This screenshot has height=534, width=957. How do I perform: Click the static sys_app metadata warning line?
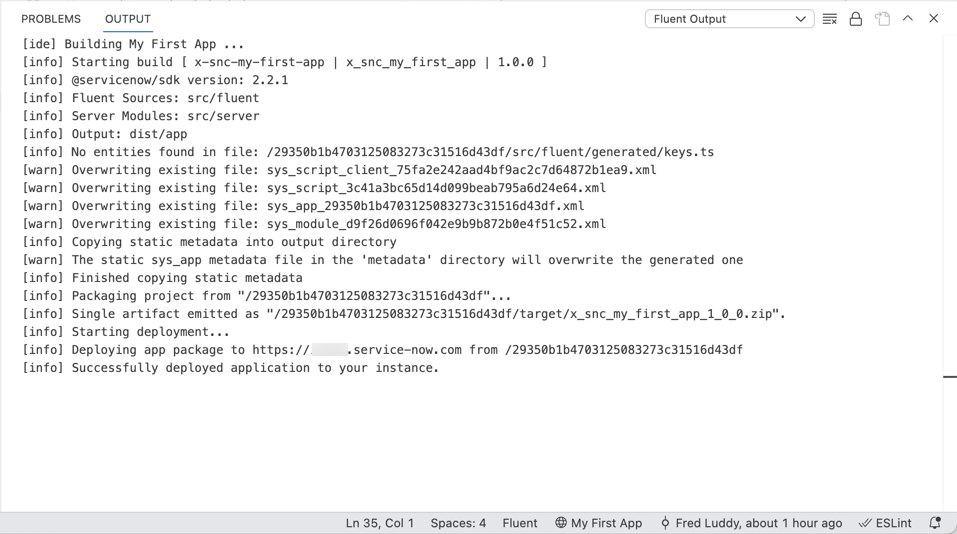(383, 260)
